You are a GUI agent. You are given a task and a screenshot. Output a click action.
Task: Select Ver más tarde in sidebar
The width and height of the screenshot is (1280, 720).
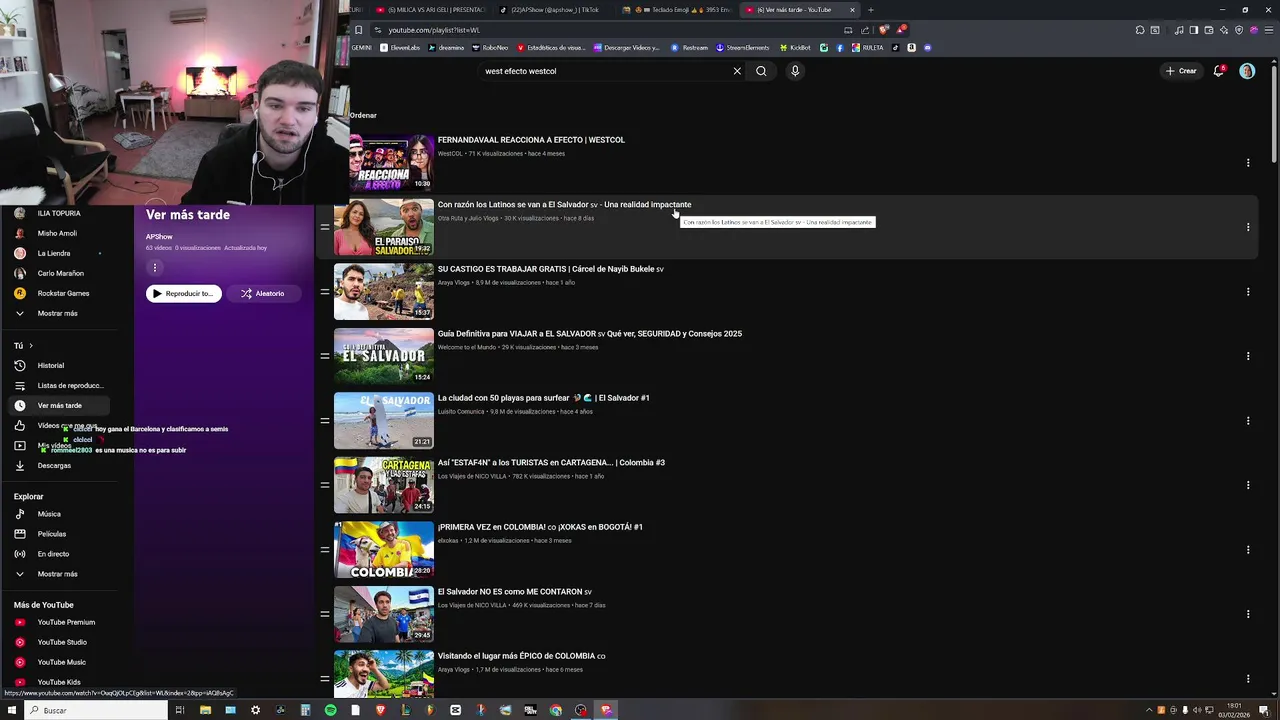coord(58,406)
